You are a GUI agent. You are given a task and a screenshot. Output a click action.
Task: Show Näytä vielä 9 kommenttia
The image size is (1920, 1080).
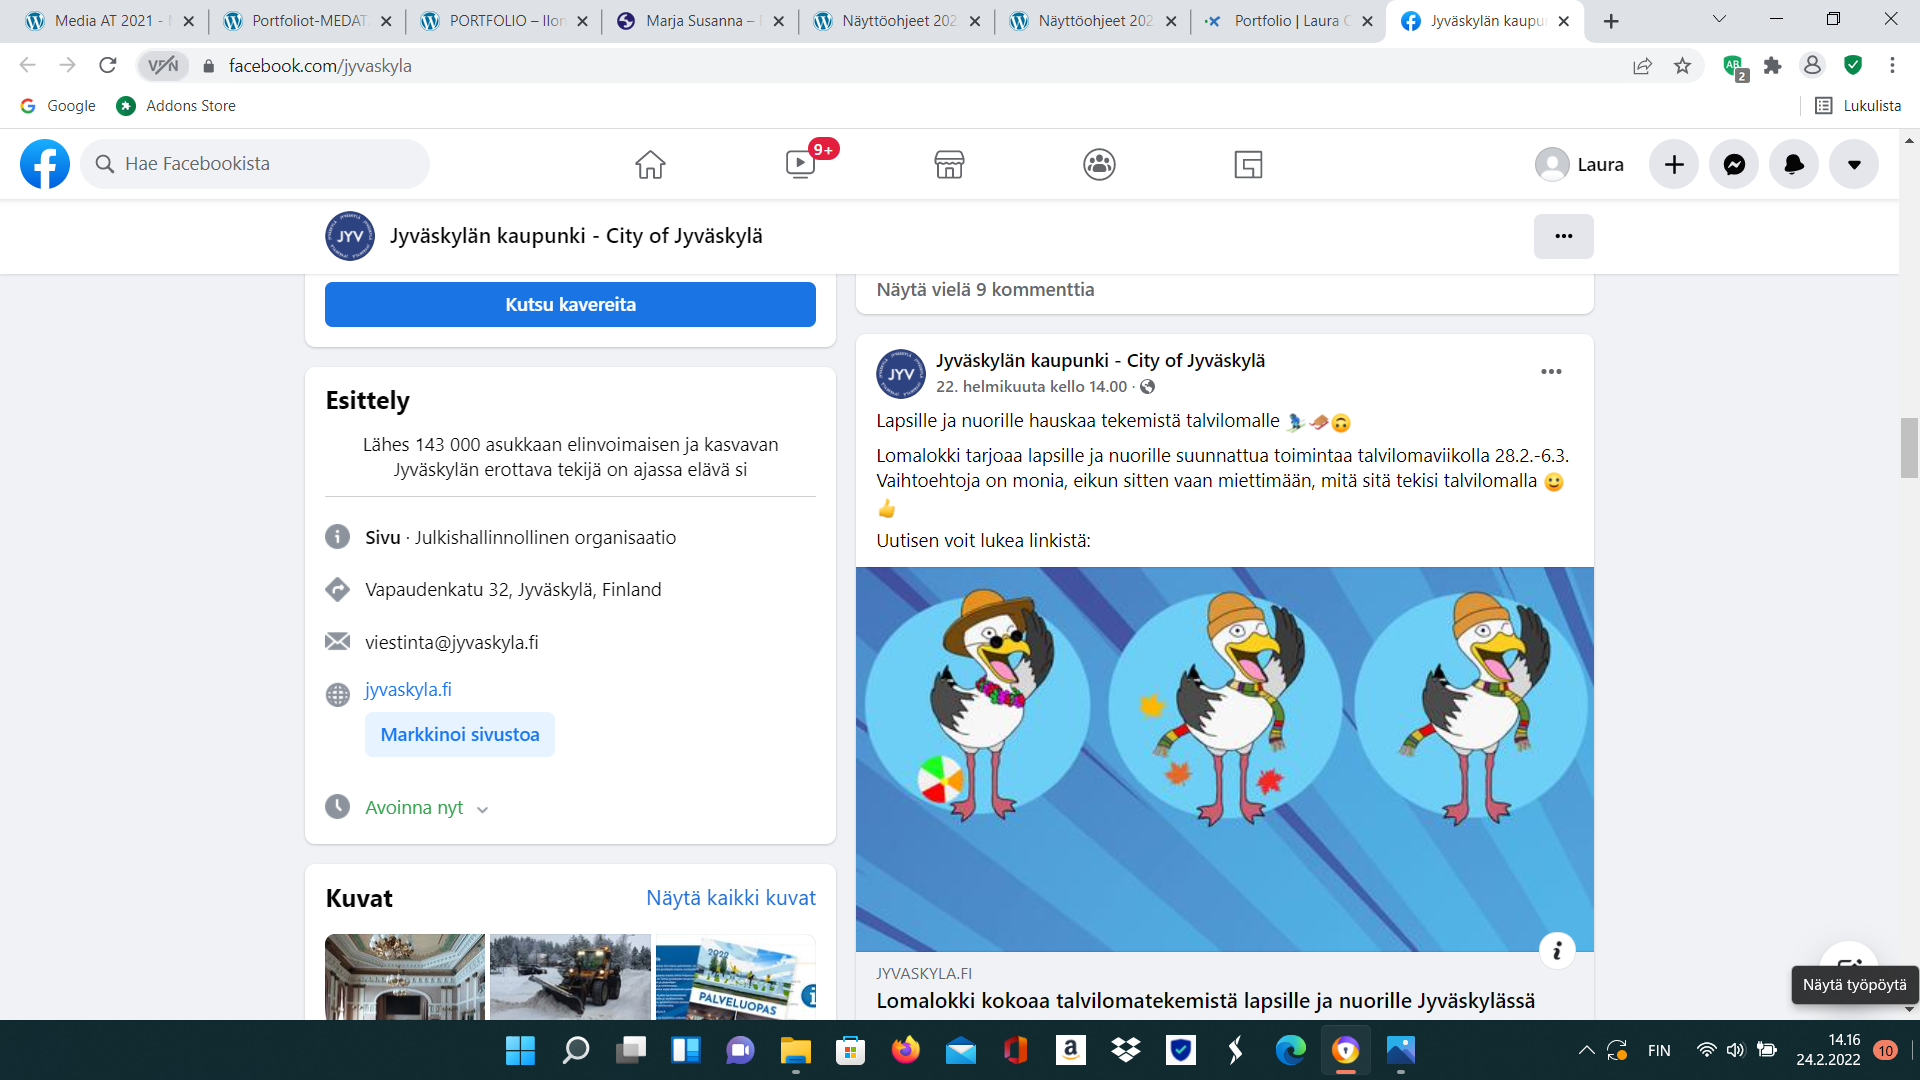pyautogui.click(x=985, y=290)
